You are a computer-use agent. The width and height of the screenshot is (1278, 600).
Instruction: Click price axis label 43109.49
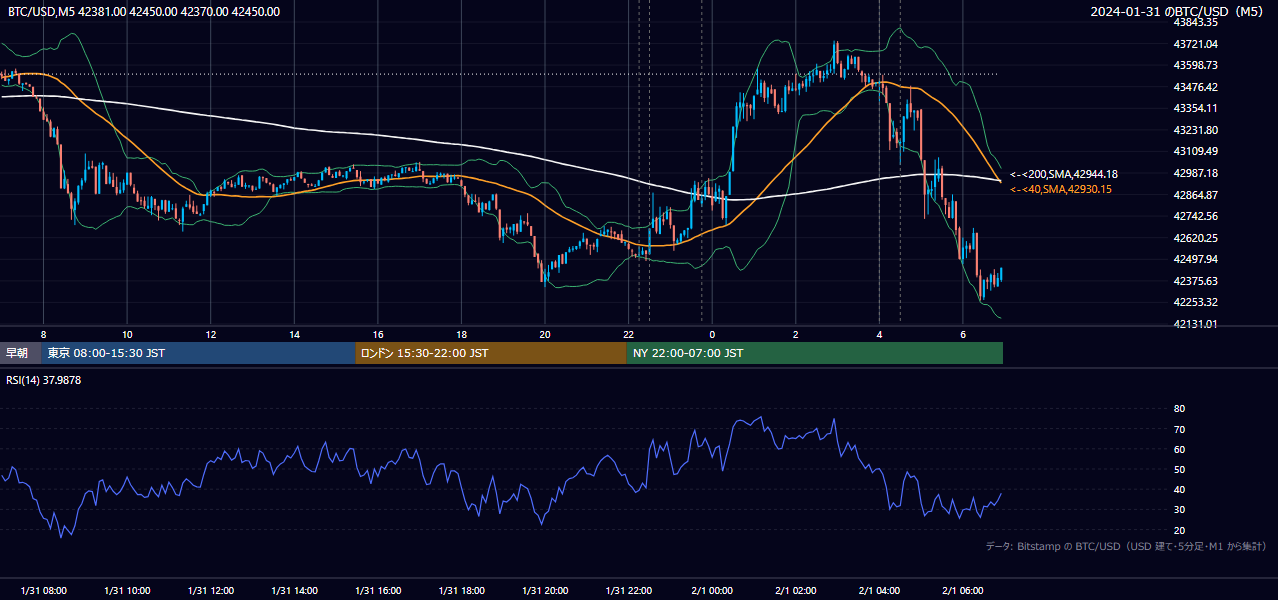coord(1195,151)
